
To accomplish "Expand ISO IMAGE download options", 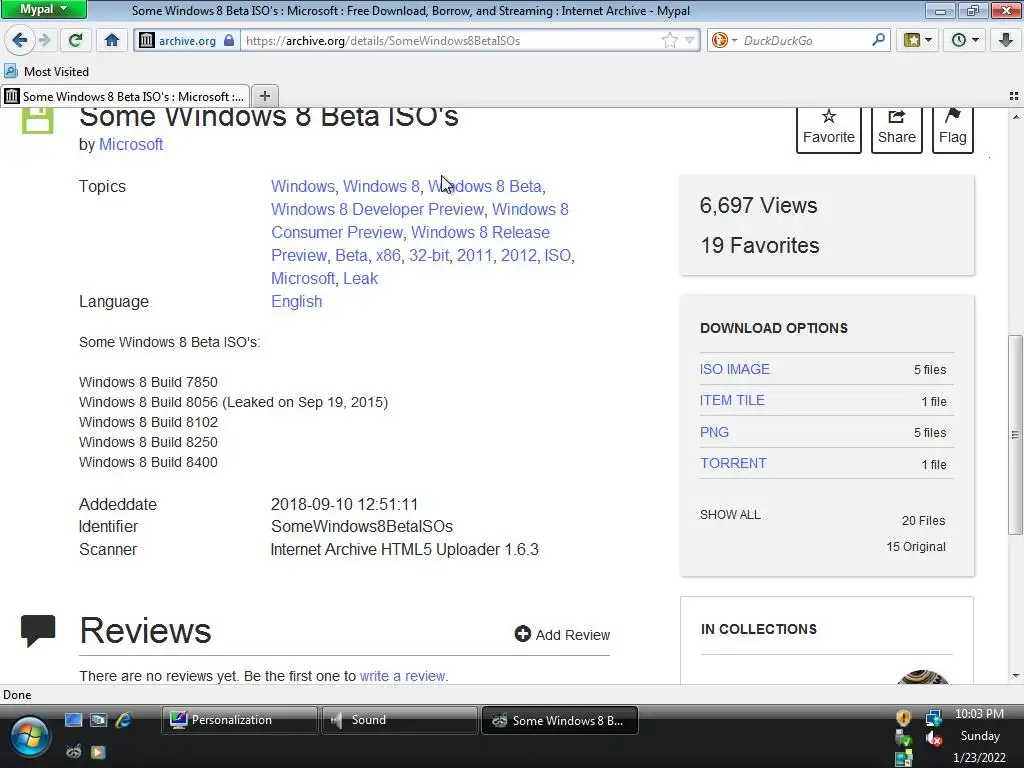I will [735, 369].
